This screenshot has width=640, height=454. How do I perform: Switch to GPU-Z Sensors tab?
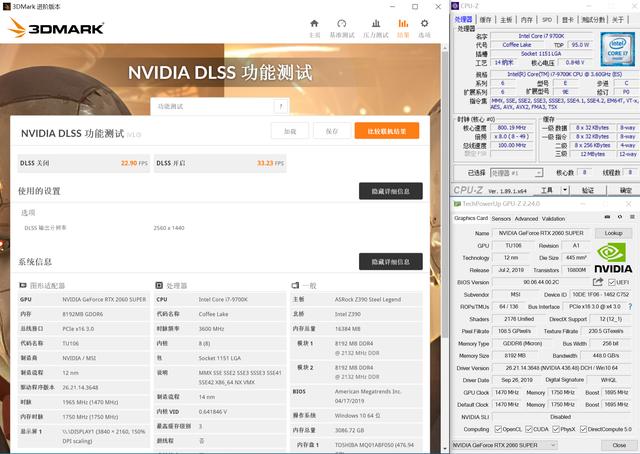(x=501, y=219)
